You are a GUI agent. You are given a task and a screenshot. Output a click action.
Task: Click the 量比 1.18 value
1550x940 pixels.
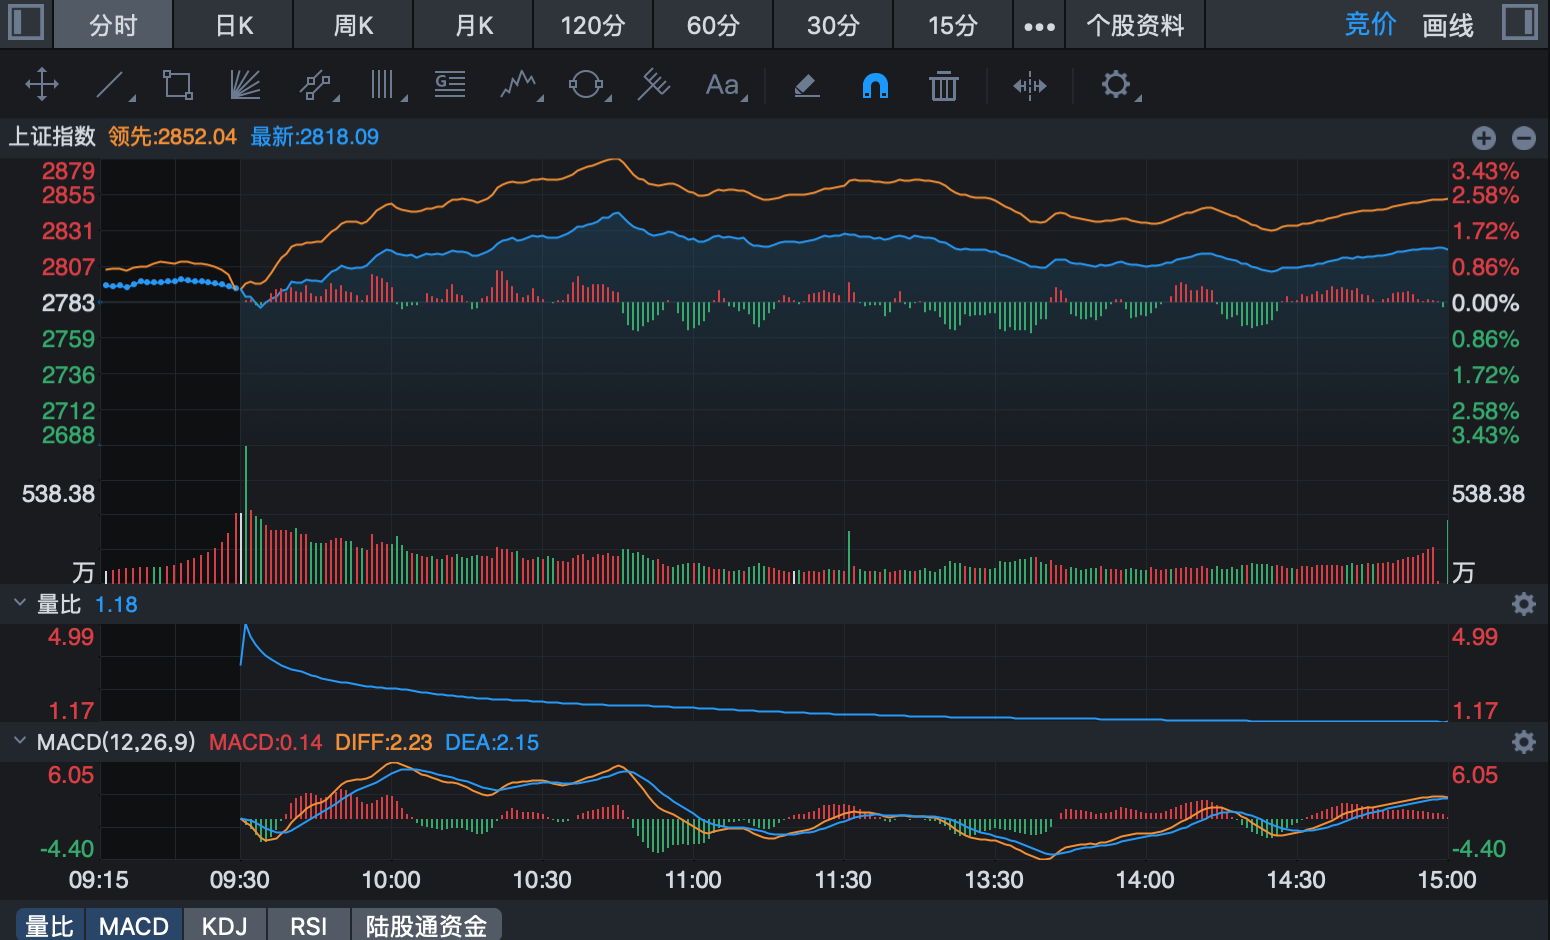point(116,604)
